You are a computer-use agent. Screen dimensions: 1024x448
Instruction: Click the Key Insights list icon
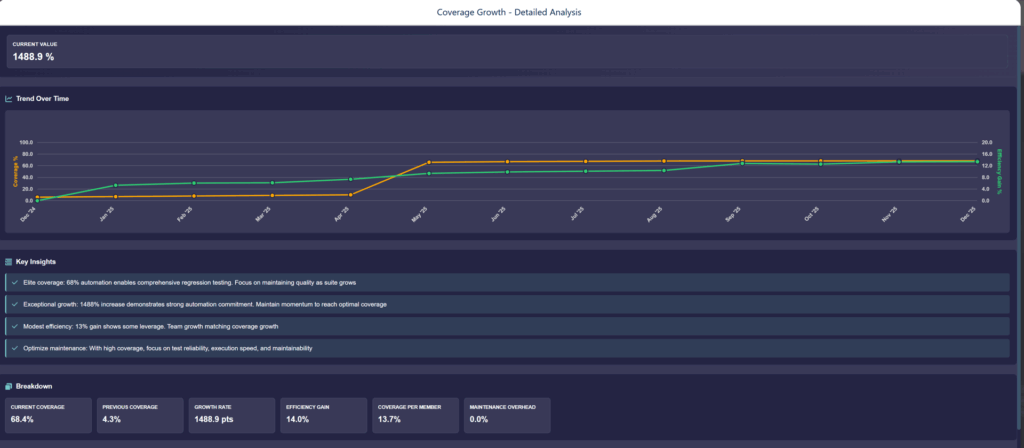coord(9,261)
